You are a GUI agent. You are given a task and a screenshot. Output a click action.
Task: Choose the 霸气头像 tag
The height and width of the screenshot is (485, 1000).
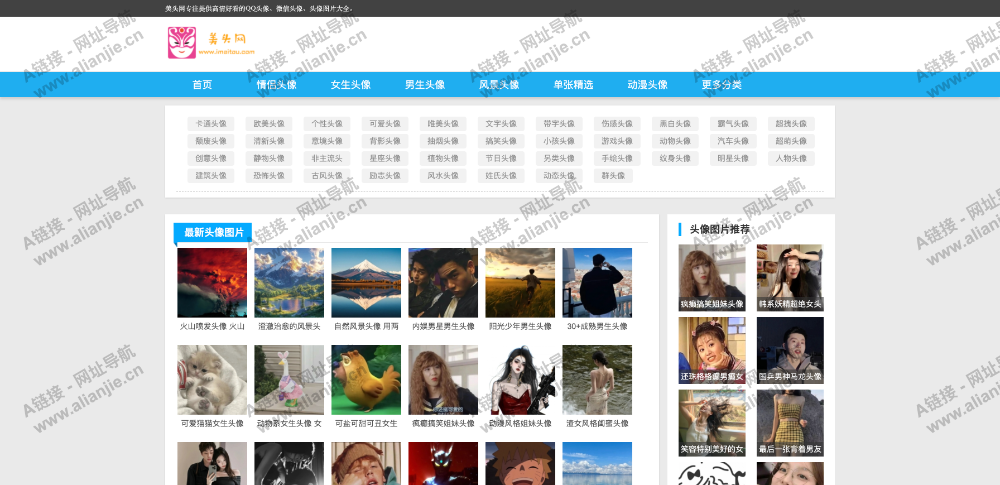tap(733, 124)
